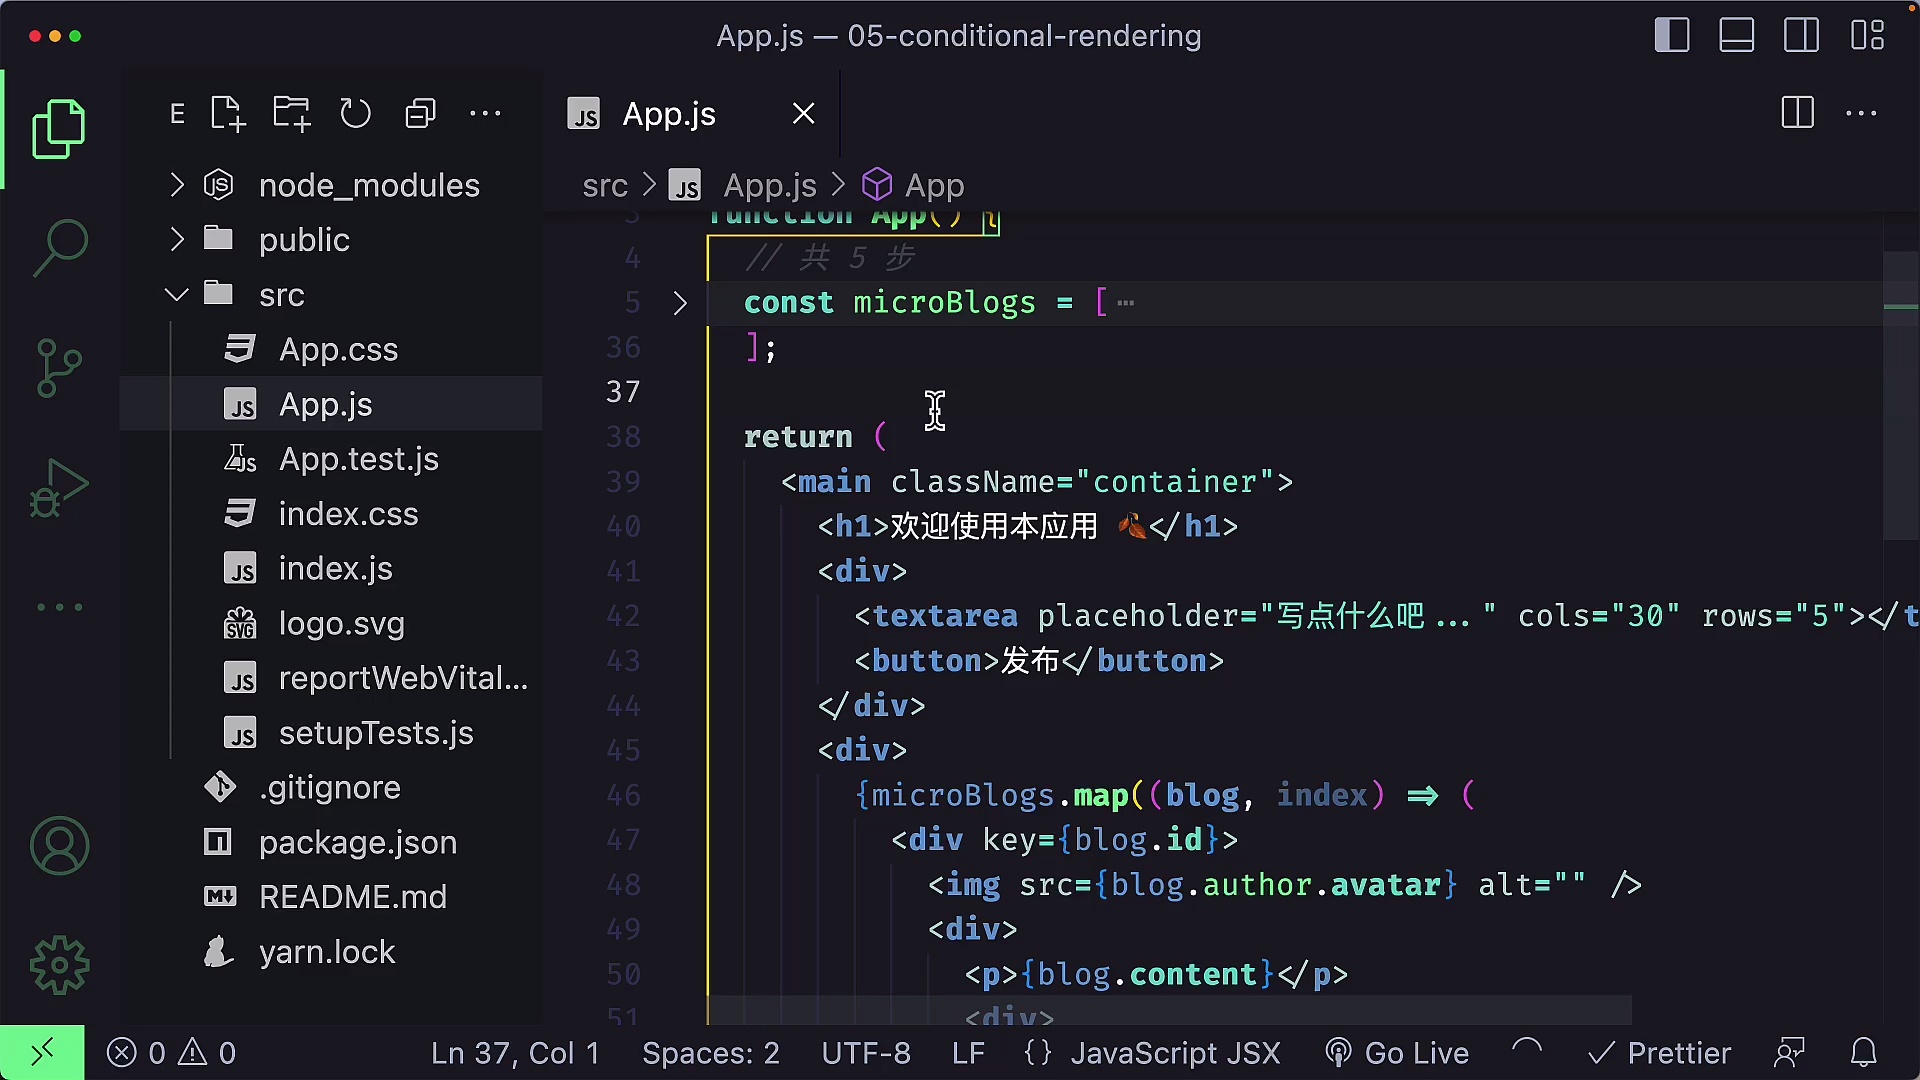The image size is (1920, 1080).
Task: Open App.css in the file tree
Action: pos(331,350)
